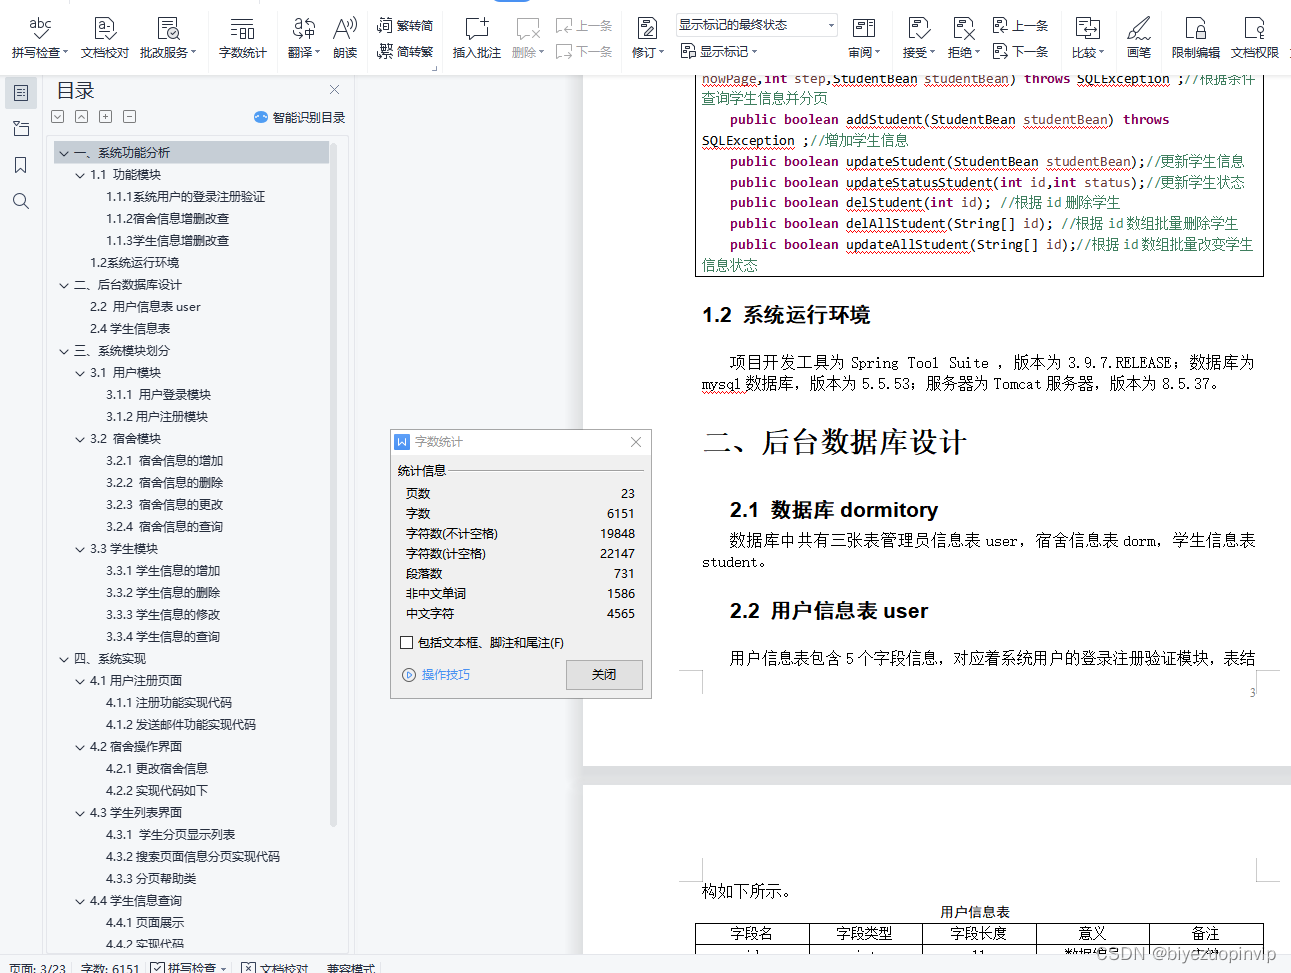This screenshot has width=1291, height=973.
Task: Select 3.1.1 用户登录模块 outline entry
Action: (158, 395)
